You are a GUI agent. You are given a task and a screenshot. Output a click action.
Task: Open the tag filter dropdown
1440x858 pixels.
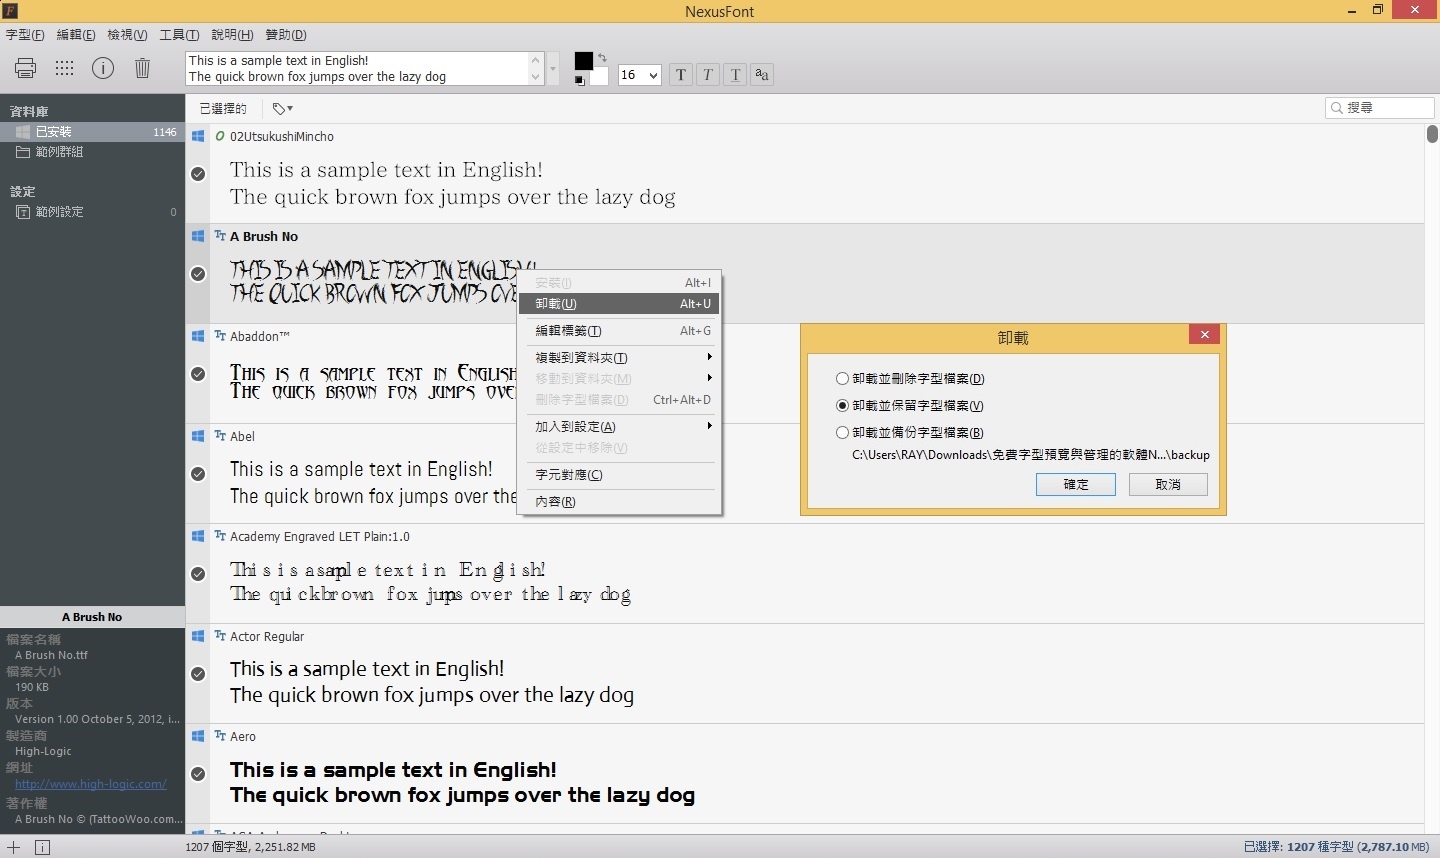283,108
